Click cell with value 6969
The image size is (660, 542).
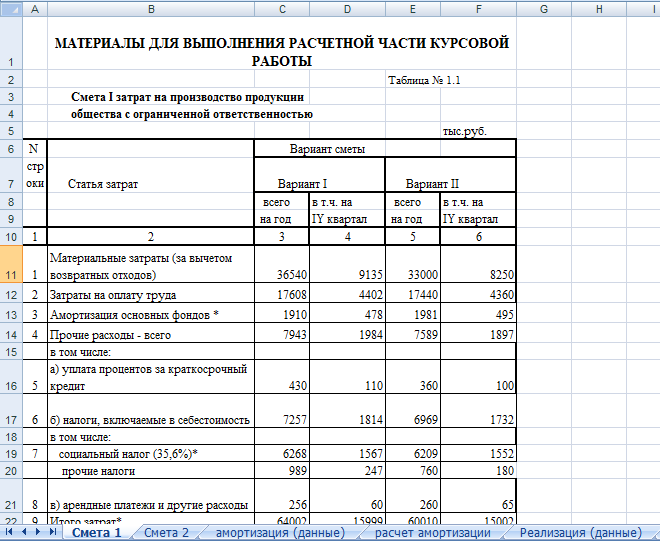[x=413, y=411]
